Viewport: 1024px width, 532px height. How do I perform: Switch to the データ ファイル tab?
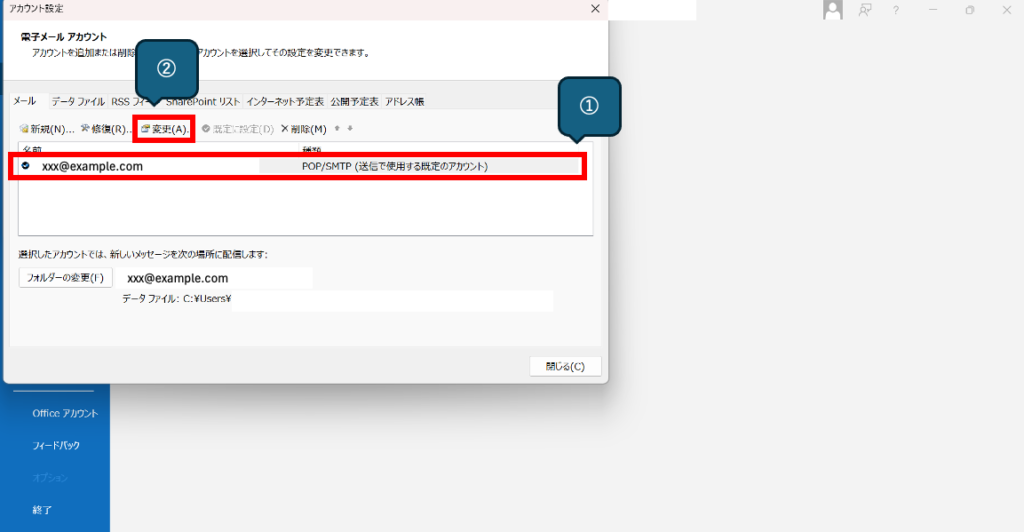click(x=78, y=102)
